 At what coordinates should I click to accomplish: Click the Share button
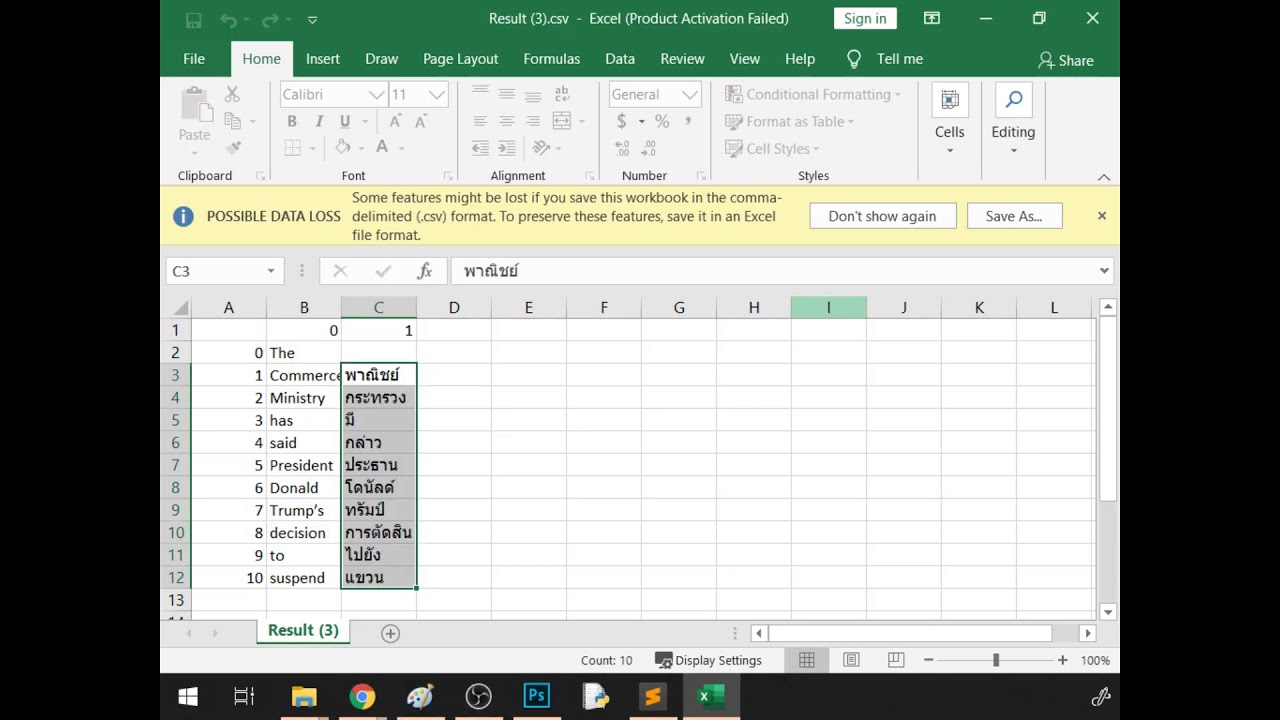[1065, 60]
